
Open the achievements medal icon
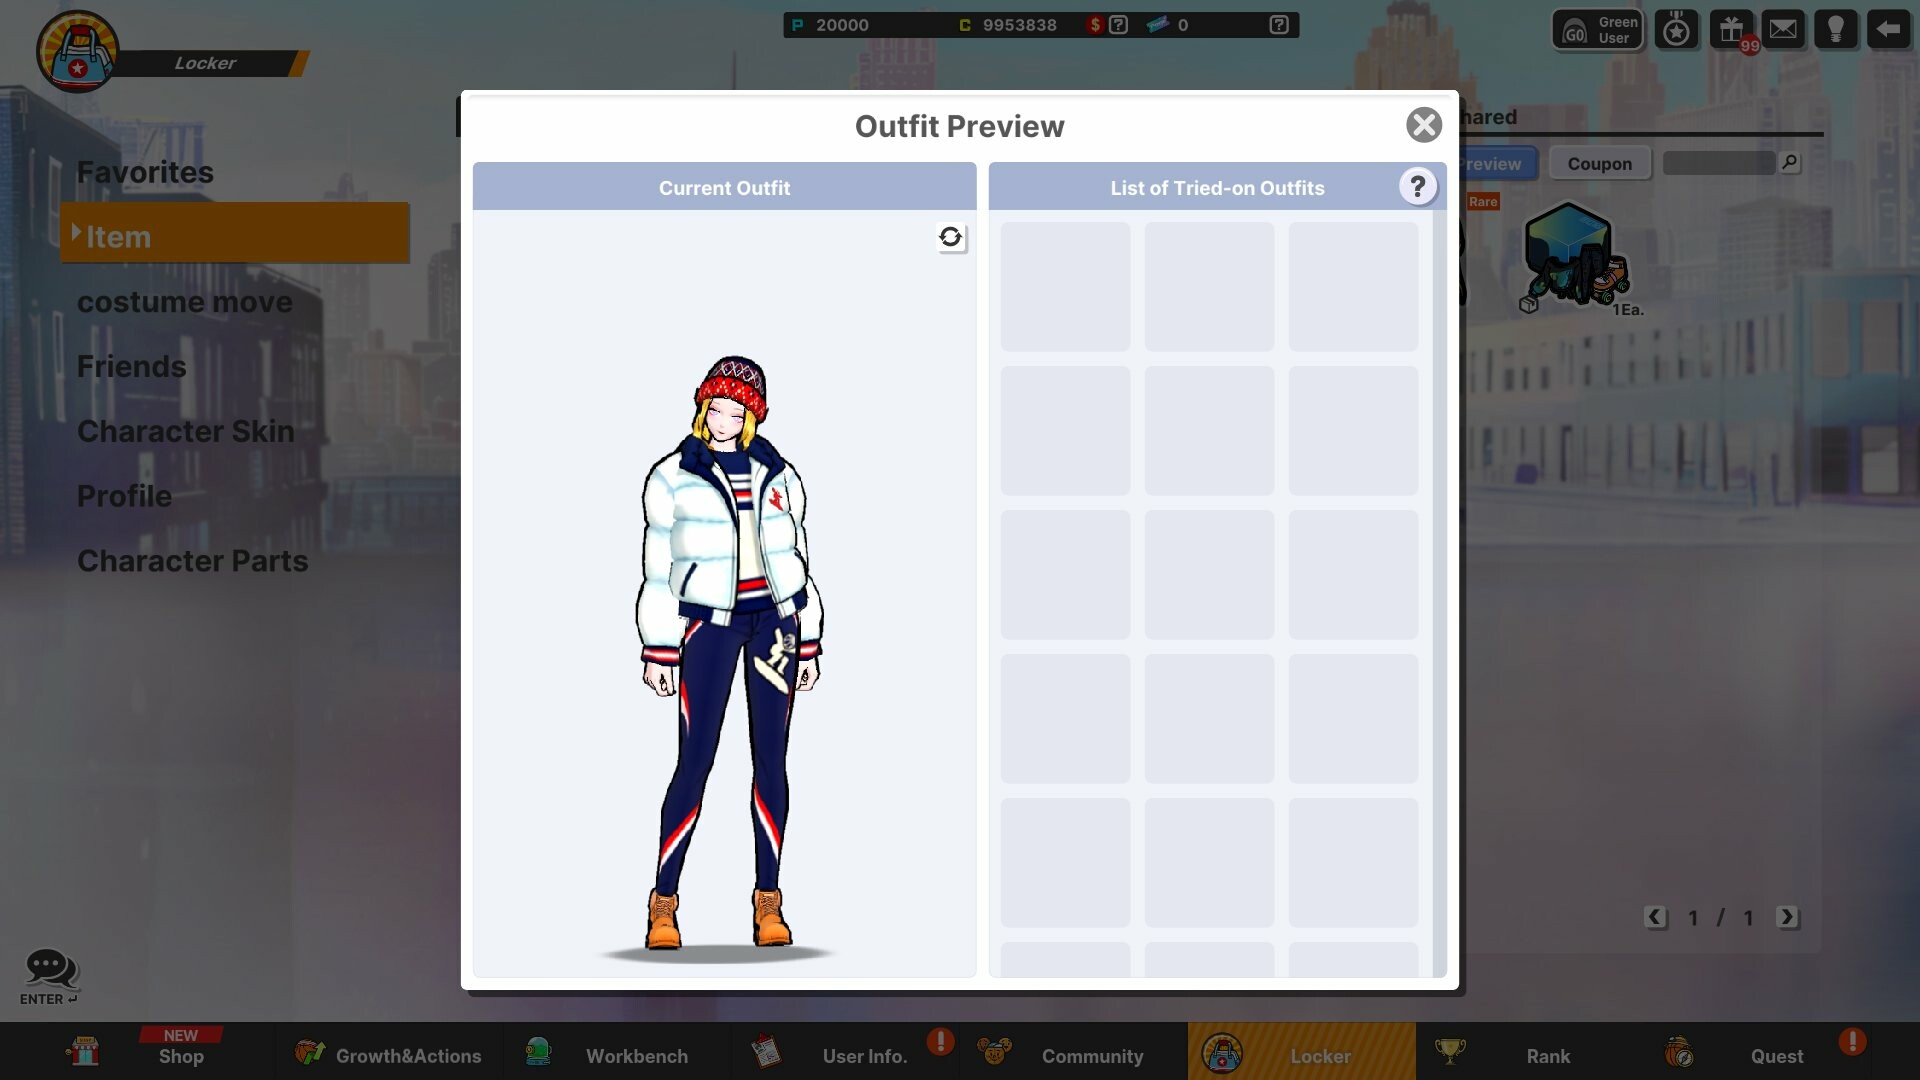(1676, 29)
